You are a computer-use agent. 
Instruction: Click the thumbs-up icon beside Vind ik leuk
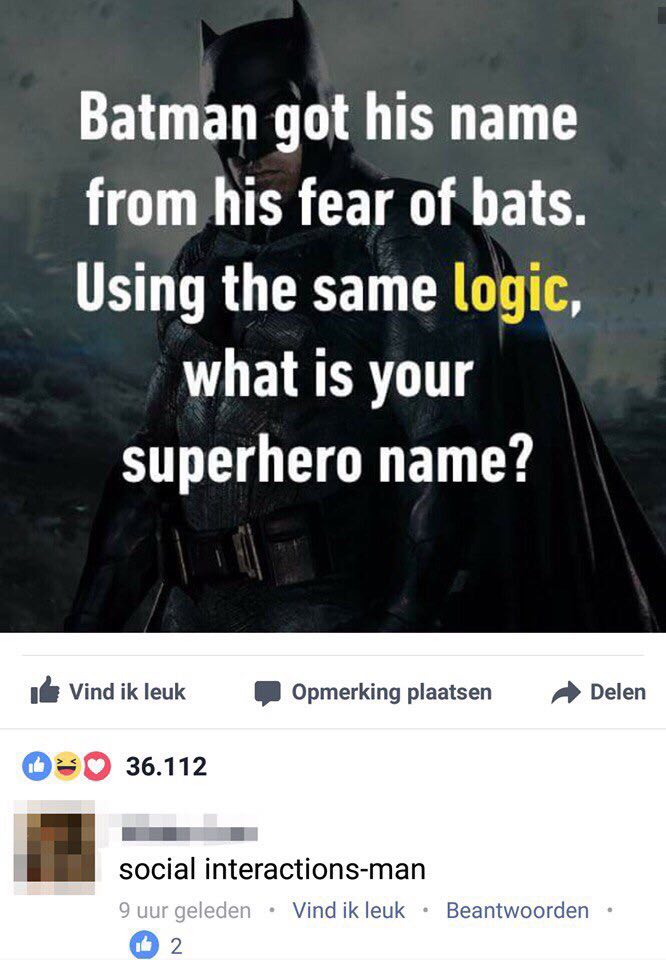point(45,691)
